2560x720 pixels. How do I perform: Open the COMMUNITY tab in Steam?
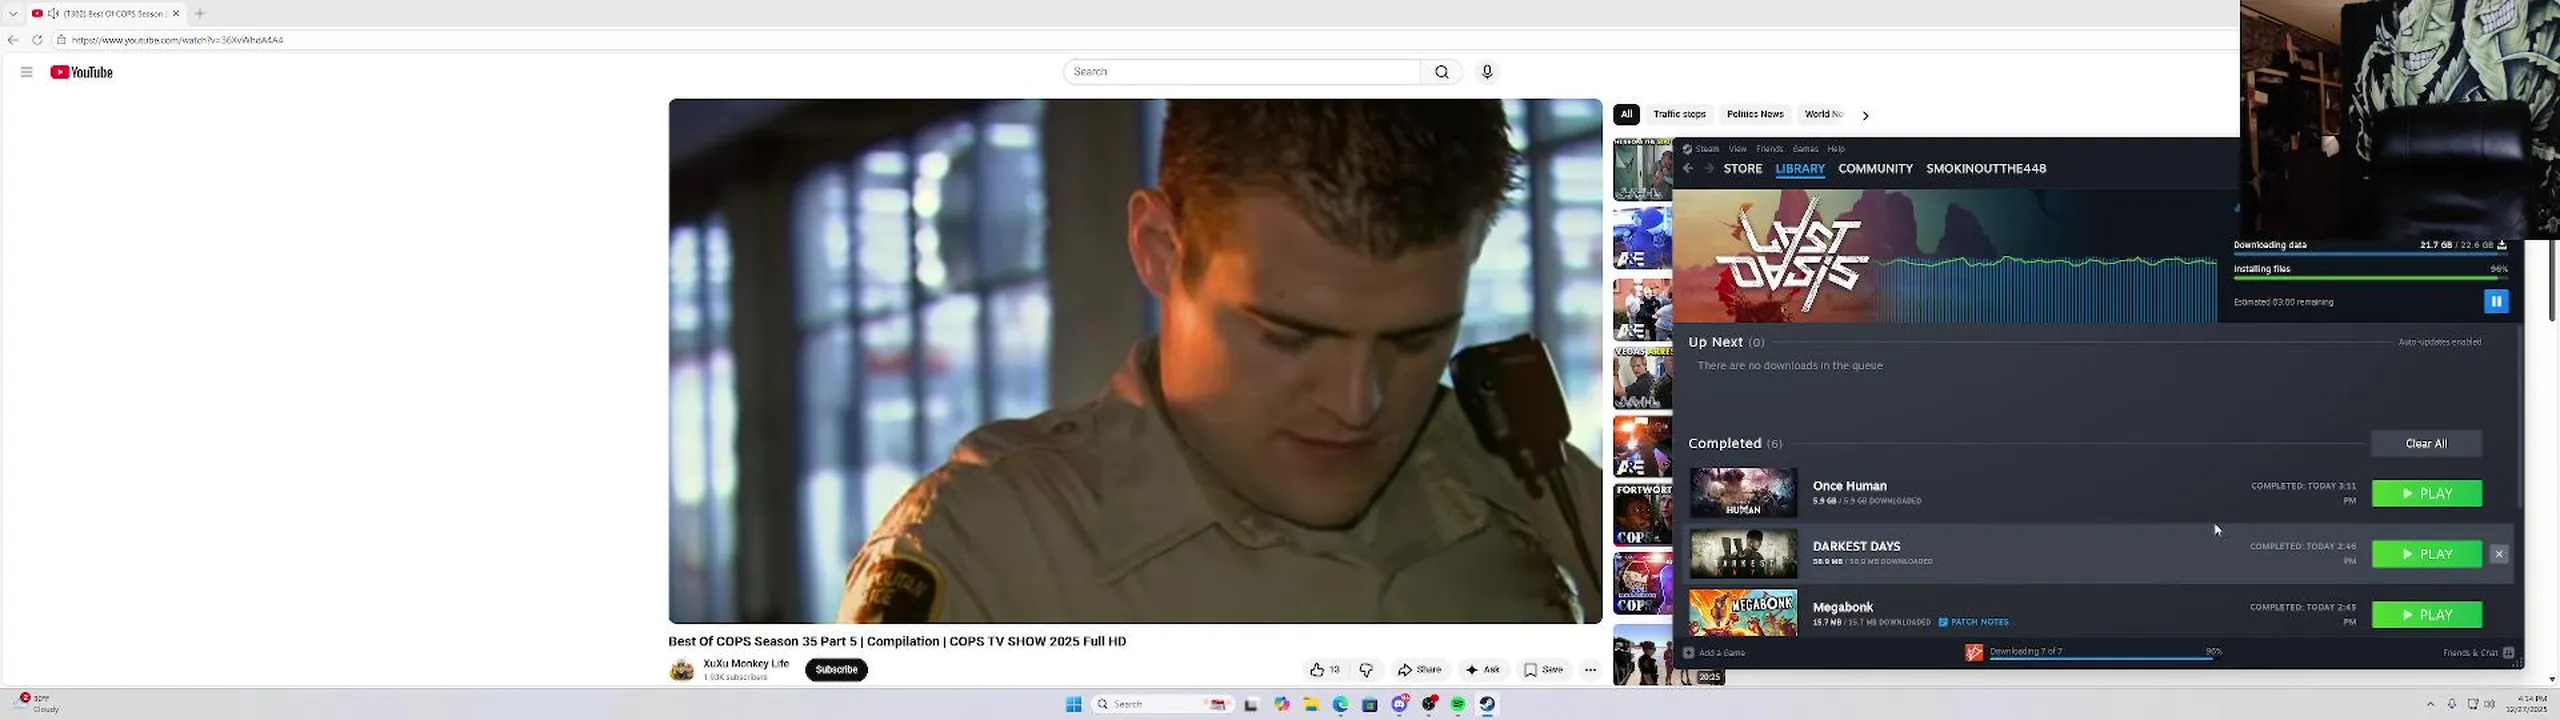(1875, 168)
